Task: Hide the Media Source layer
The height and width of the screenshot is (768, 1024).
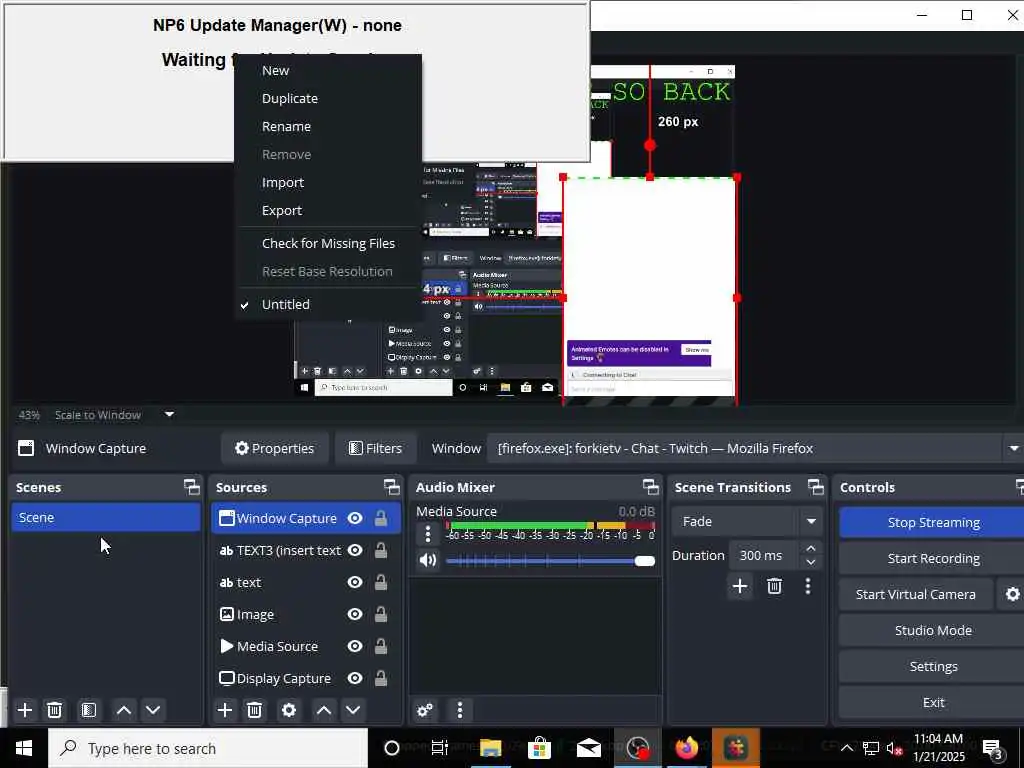Action: [x=355, y=647]
